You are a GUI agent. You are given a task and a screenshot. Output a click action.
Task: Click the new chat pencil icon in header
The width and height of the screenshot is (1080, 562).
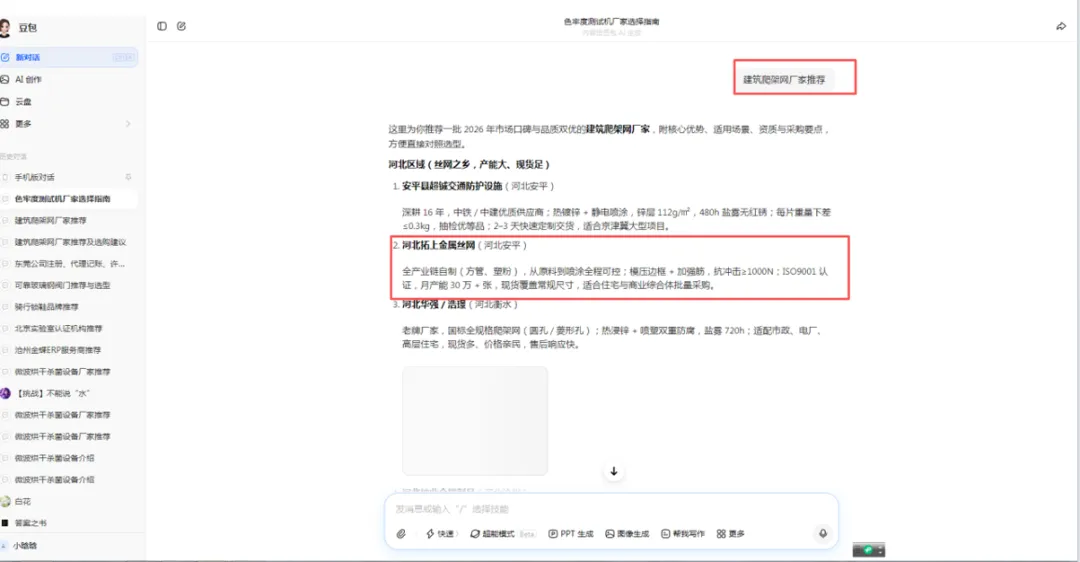[x=181, y=26]
